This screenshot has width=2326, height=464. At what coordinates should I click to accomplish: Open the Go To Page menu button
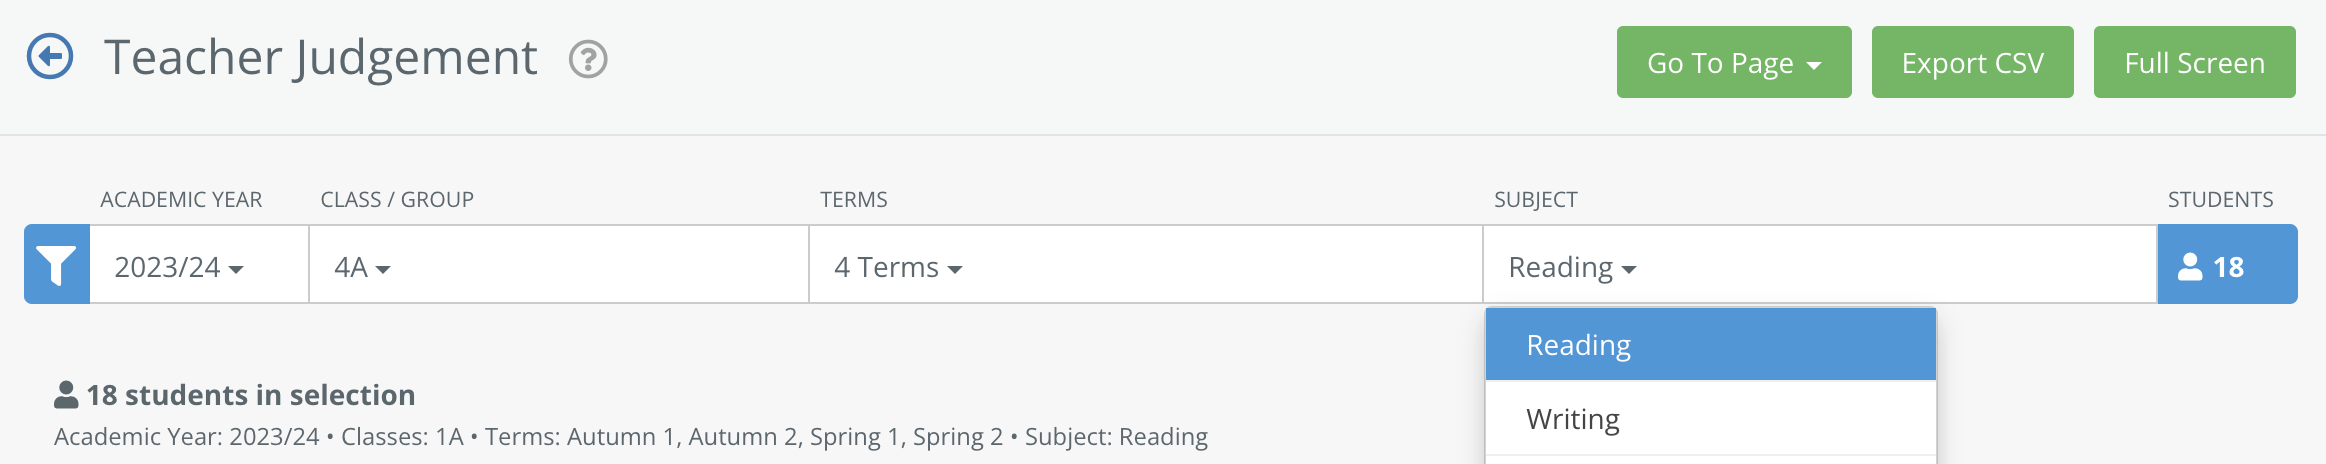[1734, 62]
